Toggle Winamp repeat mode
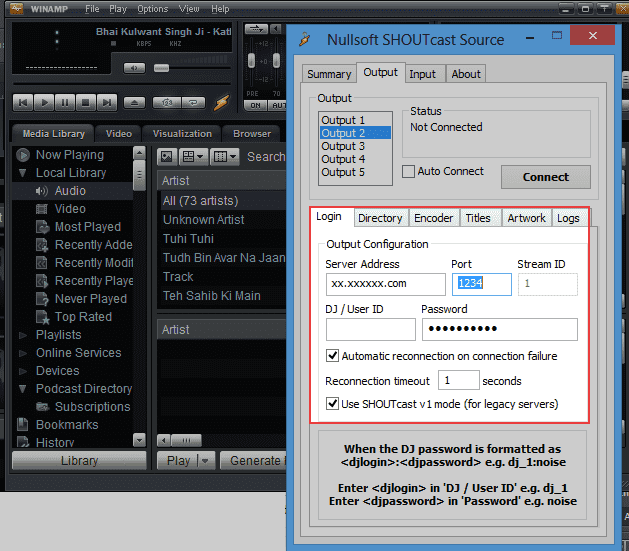 click(x=193, y=103)
